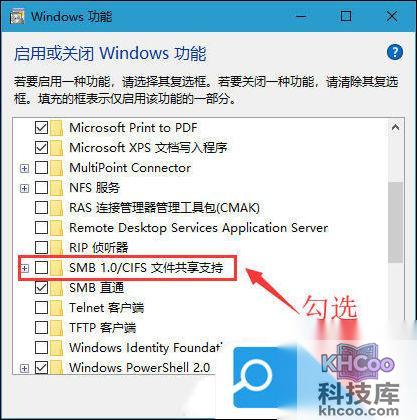Click the Windows Features title bar icon

point(17,17)
